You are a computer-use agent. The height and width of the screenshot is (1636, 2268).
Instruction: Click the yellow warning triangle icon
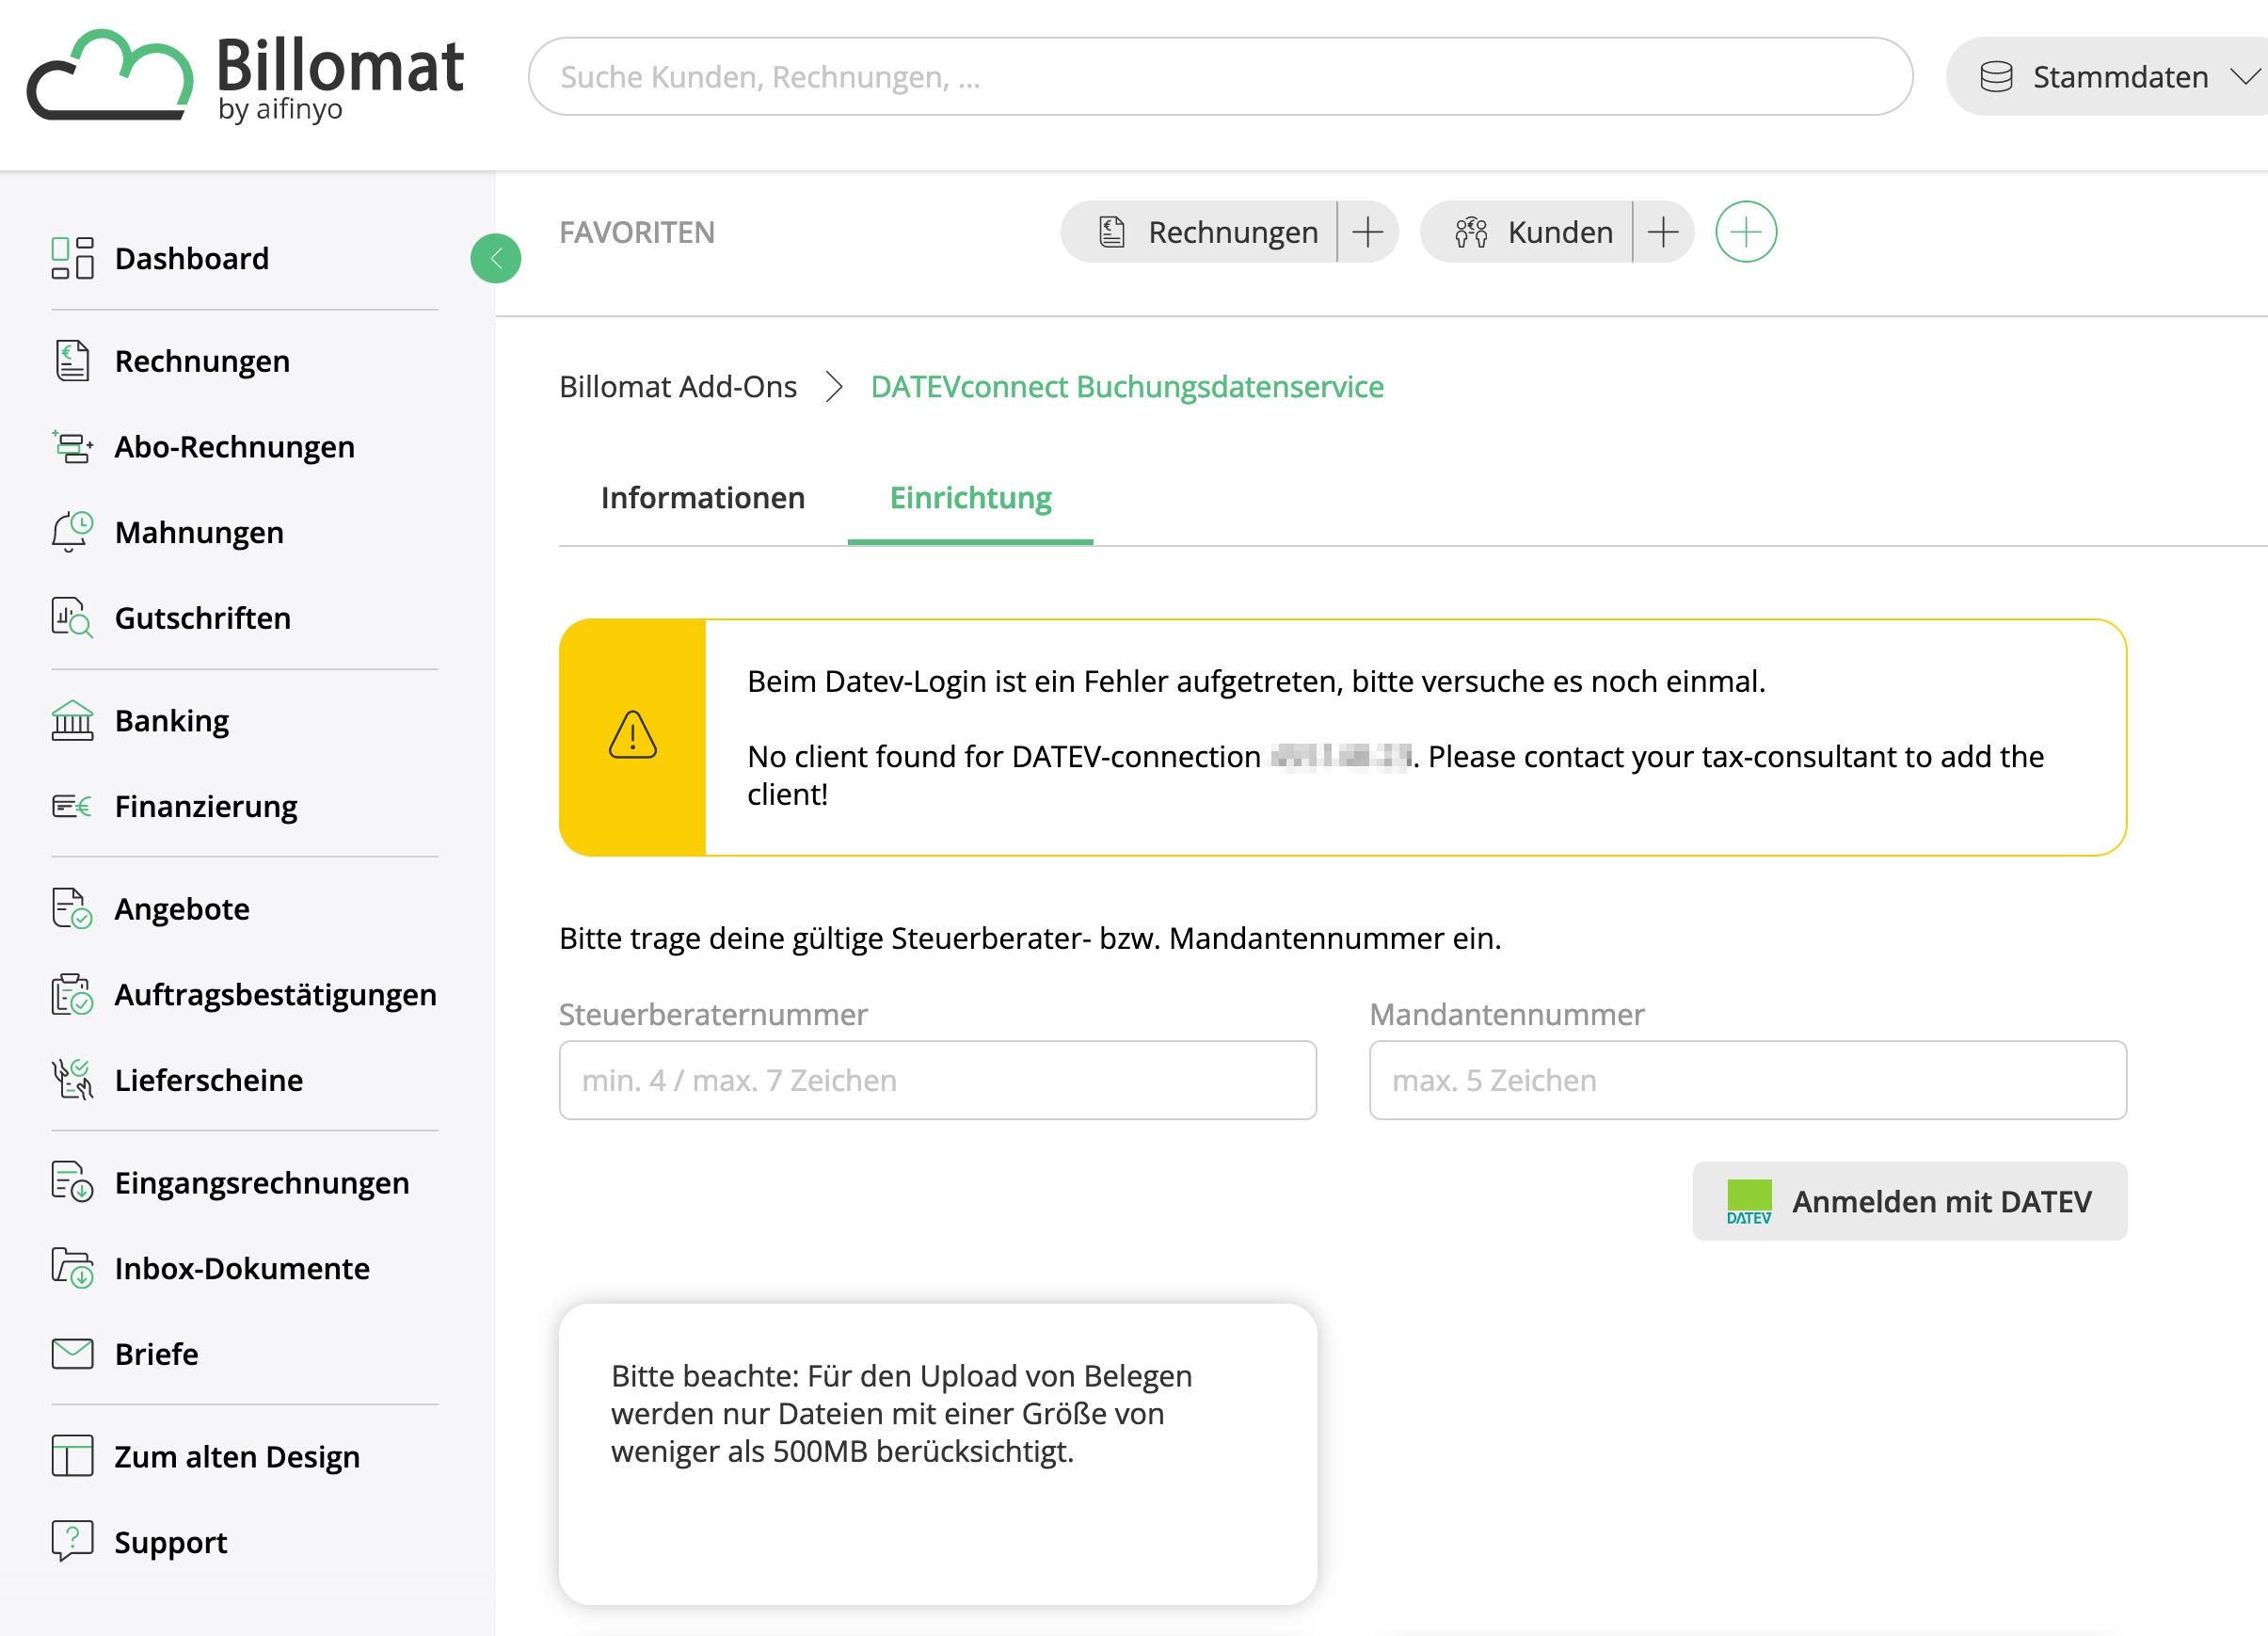pos(633,736)
